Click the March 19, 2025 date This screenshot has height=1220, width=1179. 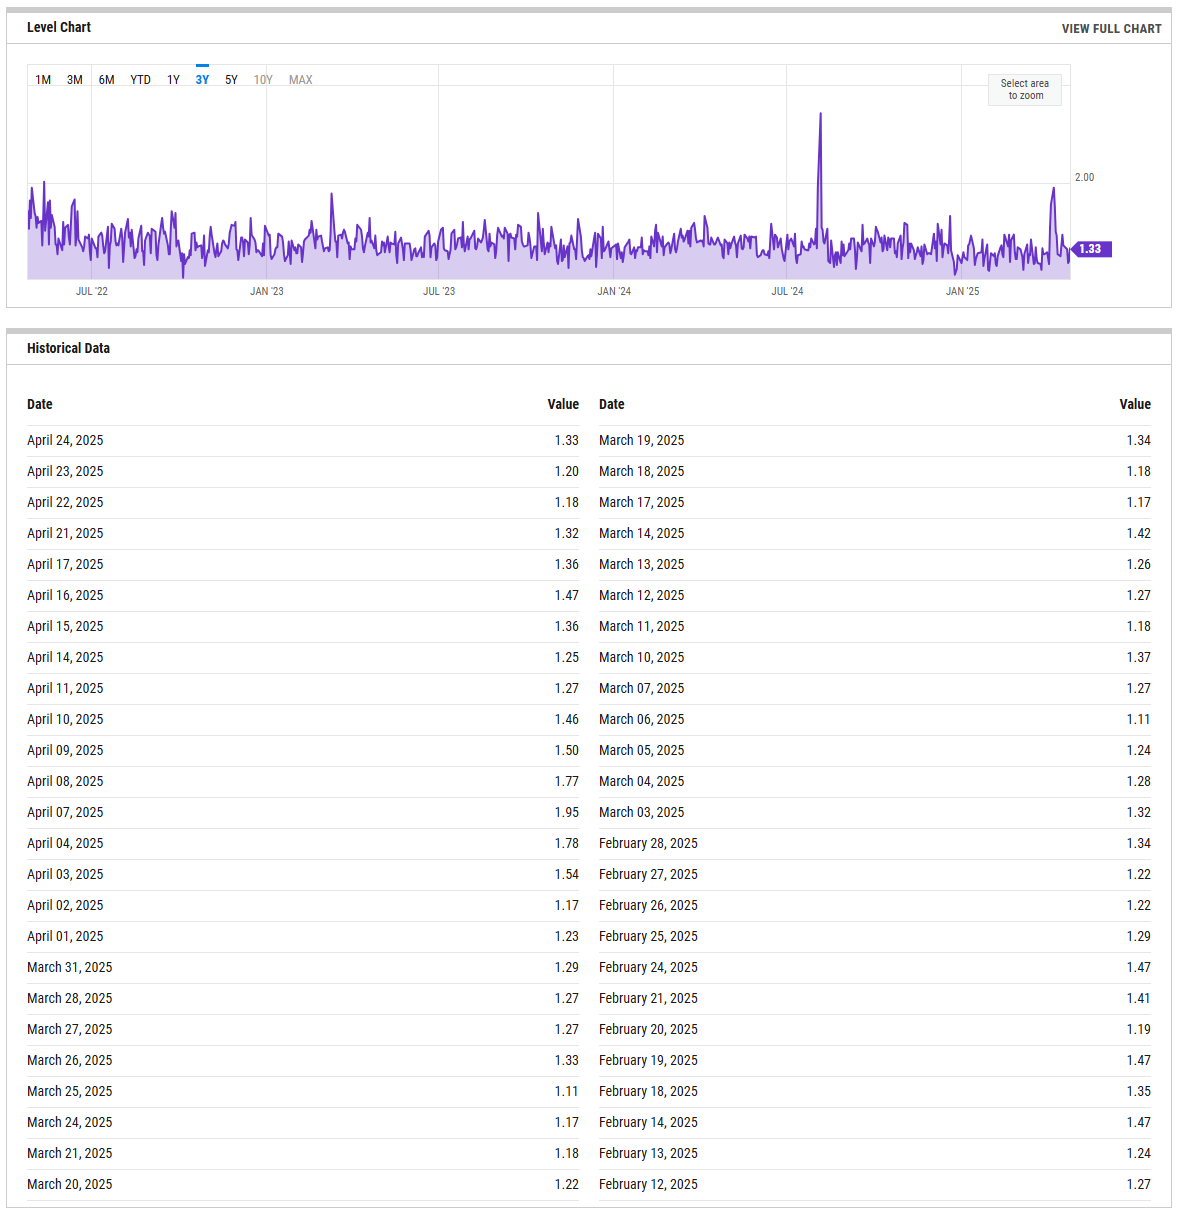click(x=642, y=441)
